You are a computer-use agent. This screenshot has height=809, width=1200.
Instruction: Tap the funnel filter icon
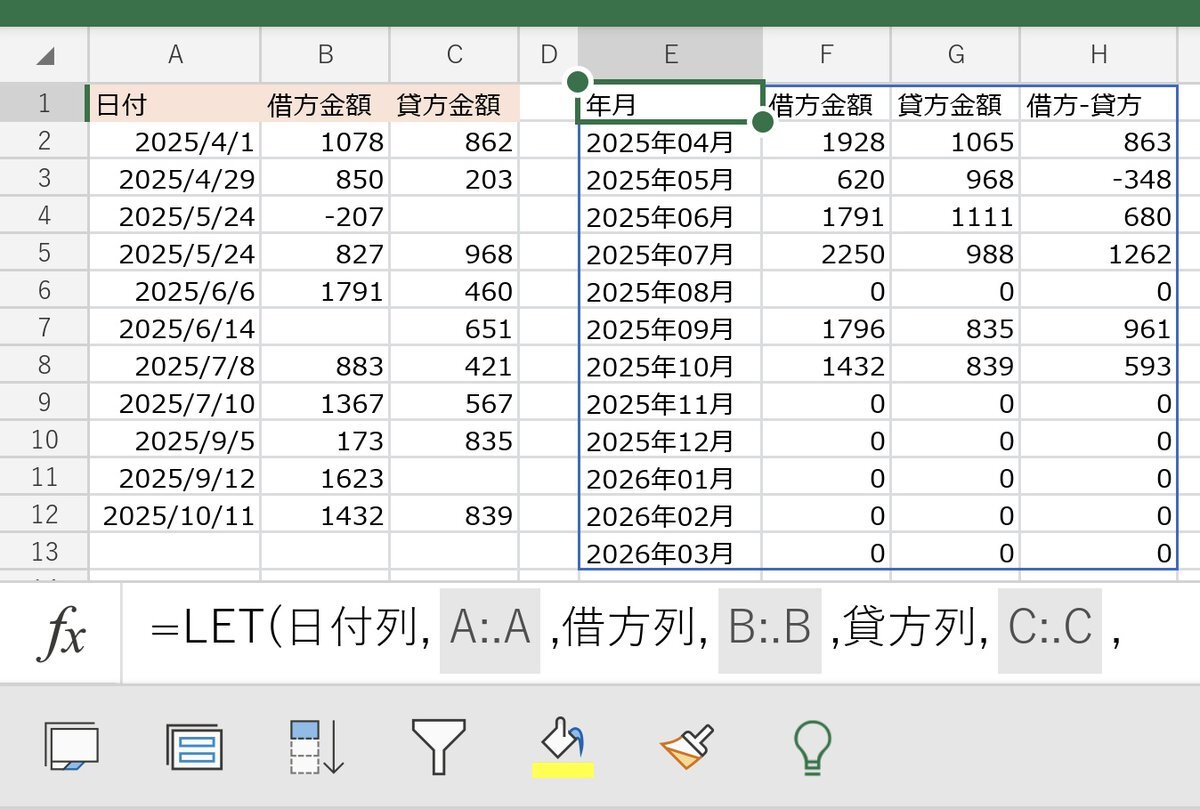click(438, 746)
